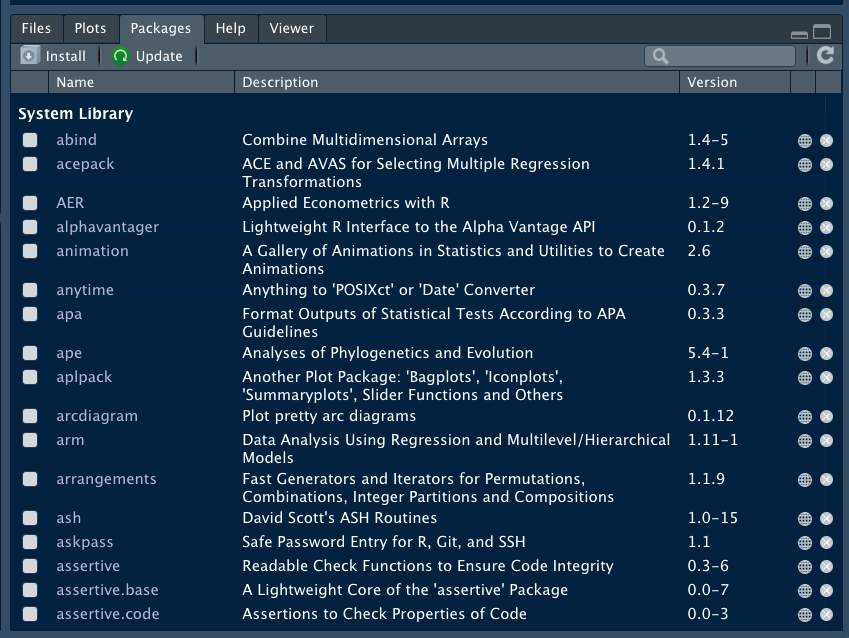Click the globe icon for abind package
This screenshot has height=638, width=849.
pyautogui.click(x=804, y=141)
